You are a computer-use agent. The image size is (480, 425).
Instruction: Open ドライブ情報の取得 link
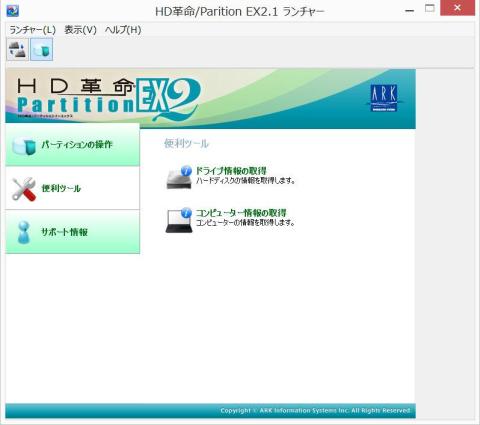(x=231, y=171)
